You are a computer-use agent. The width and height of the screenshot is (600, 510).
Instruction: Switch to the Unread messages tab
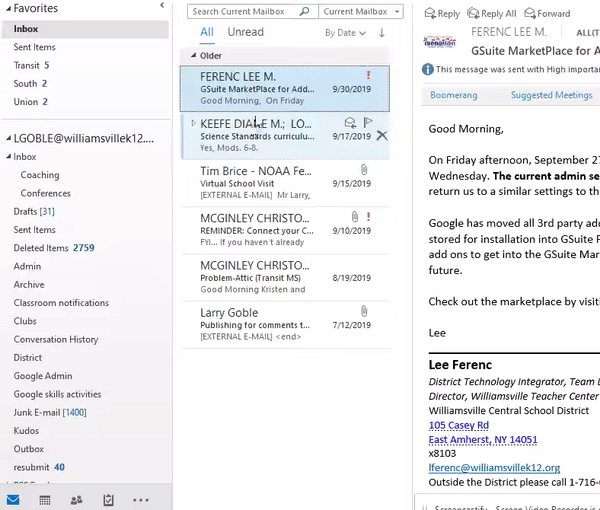coord(246,32)
